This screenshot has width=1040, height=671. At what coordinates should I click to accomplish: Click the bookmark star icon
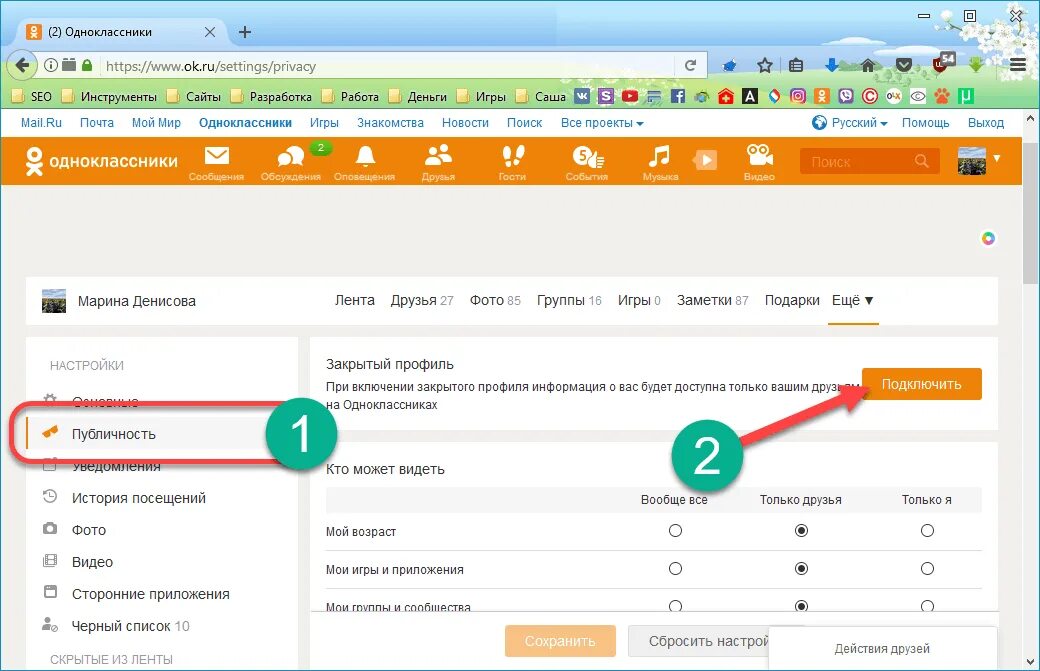(x=765, y=65)
